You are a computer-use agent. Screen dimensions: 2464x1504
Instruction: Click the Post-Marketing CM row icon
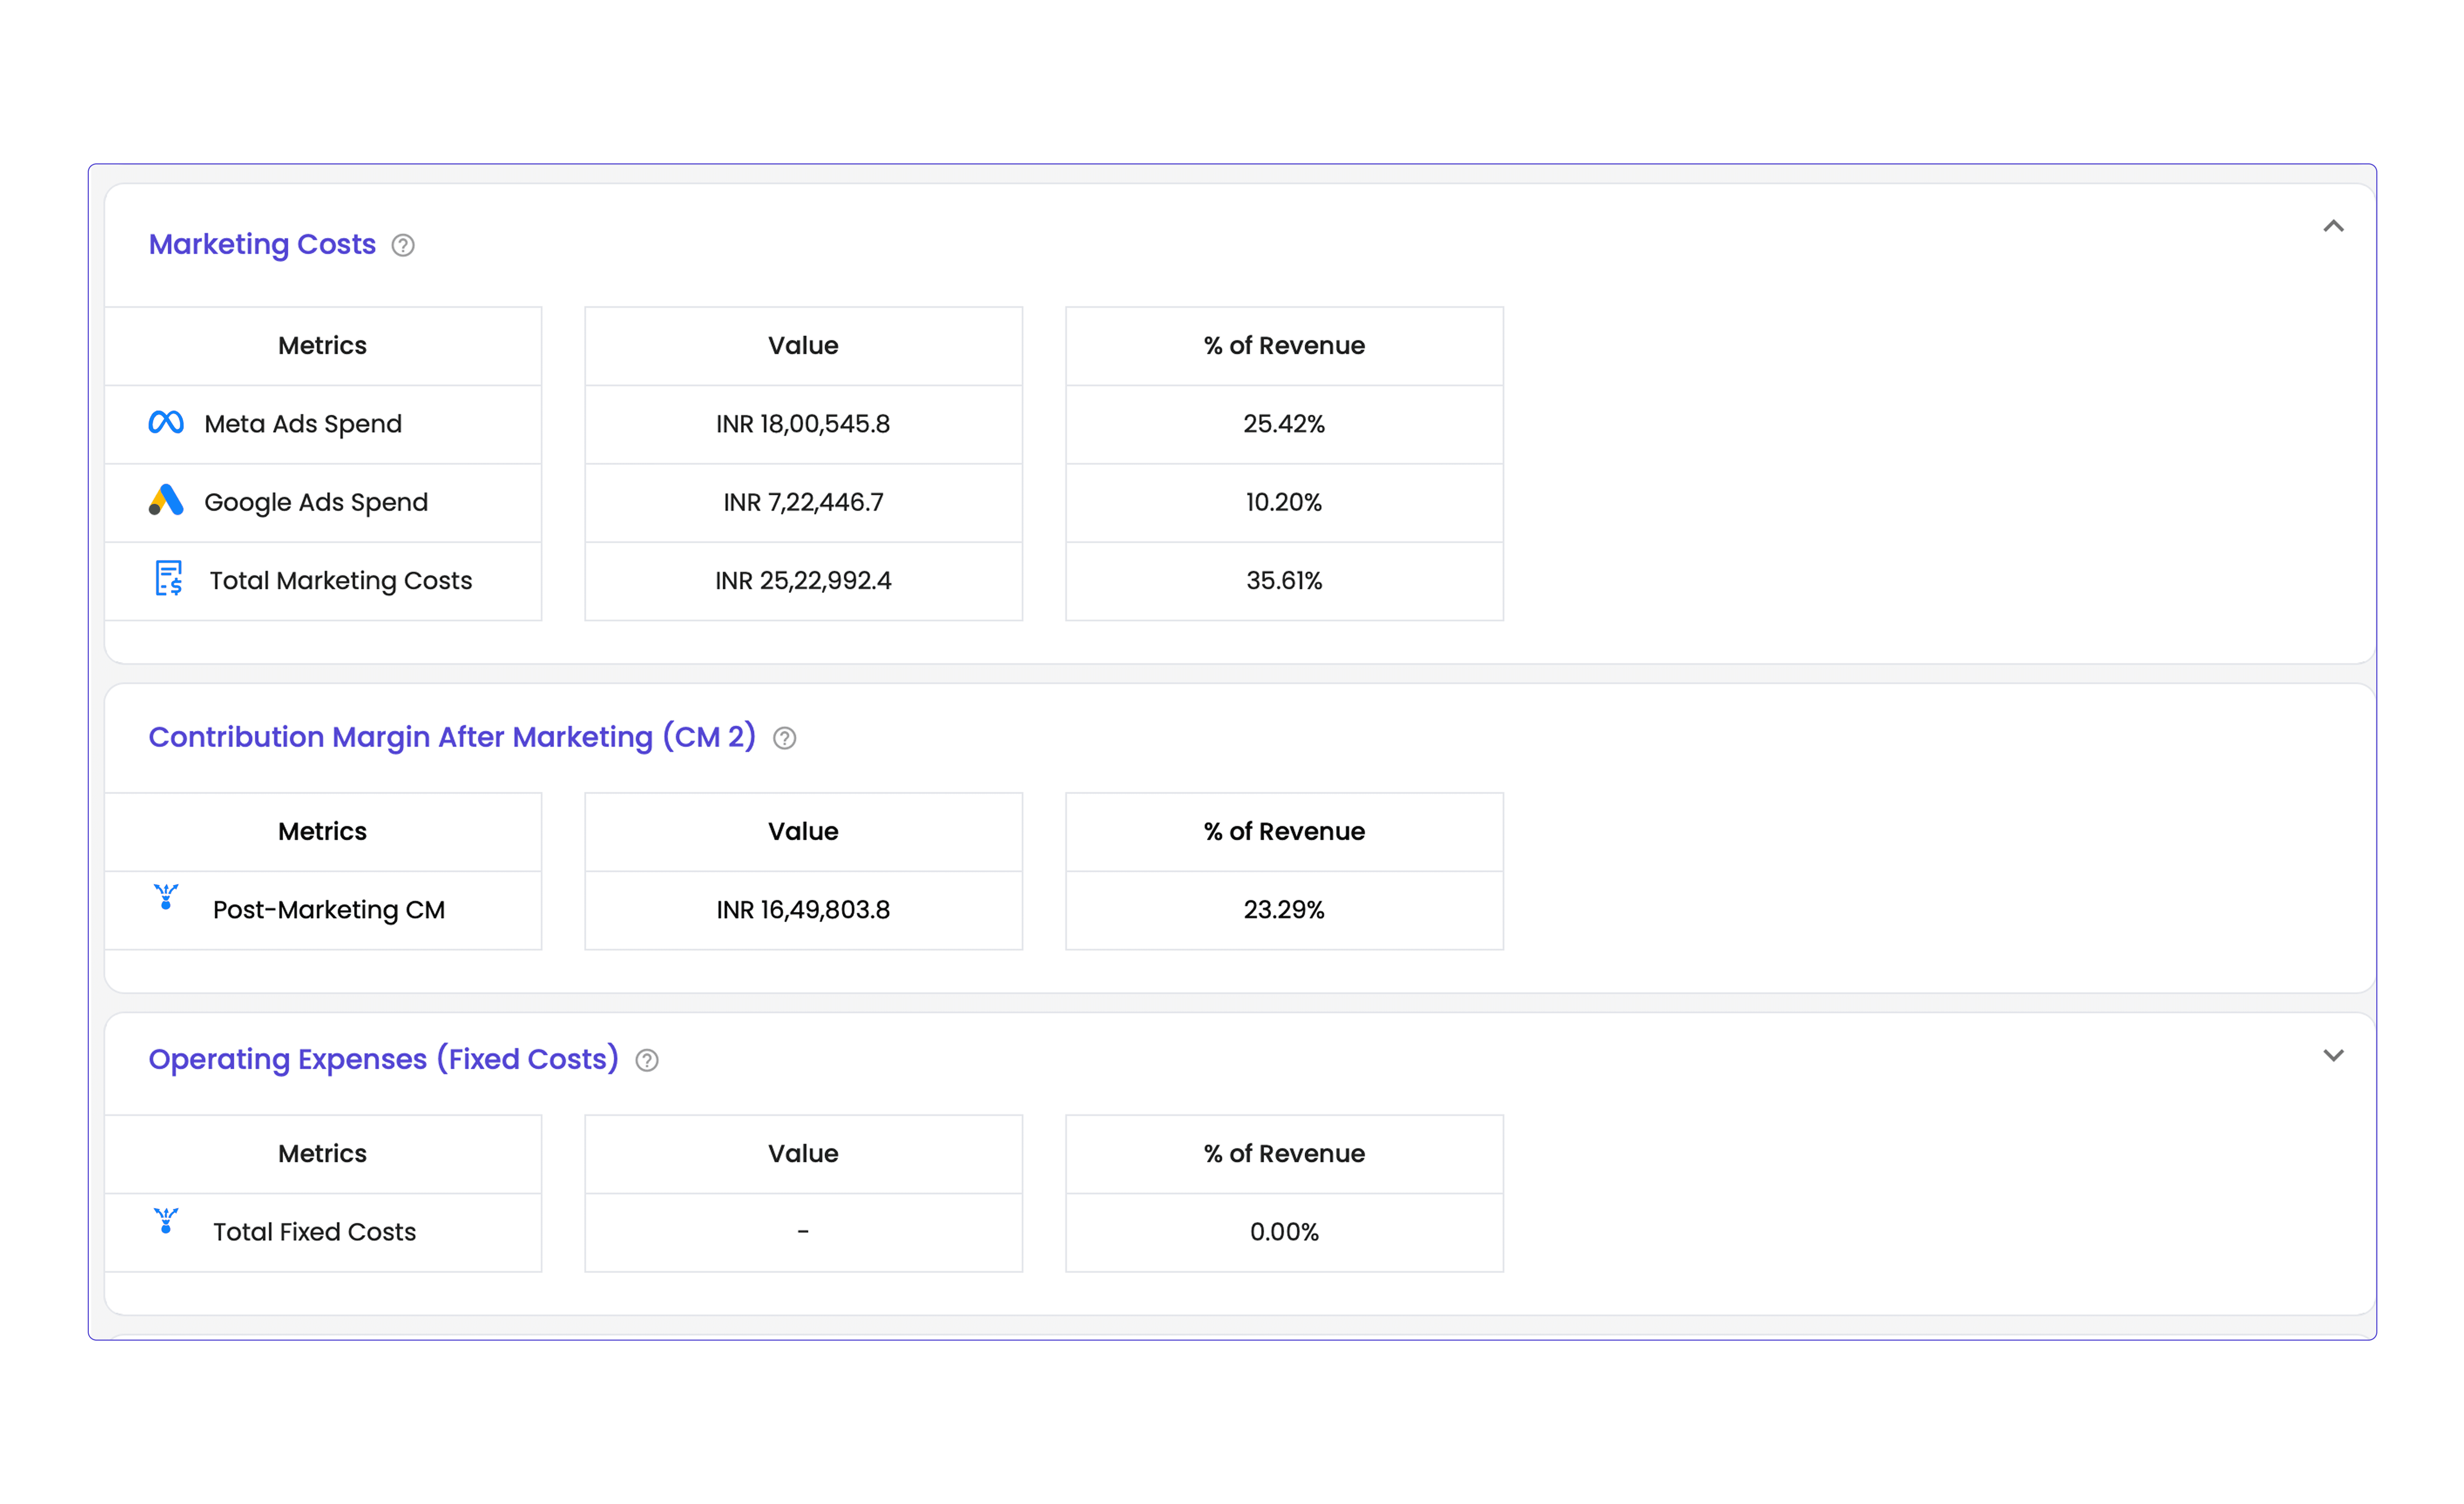pos(166,897)
